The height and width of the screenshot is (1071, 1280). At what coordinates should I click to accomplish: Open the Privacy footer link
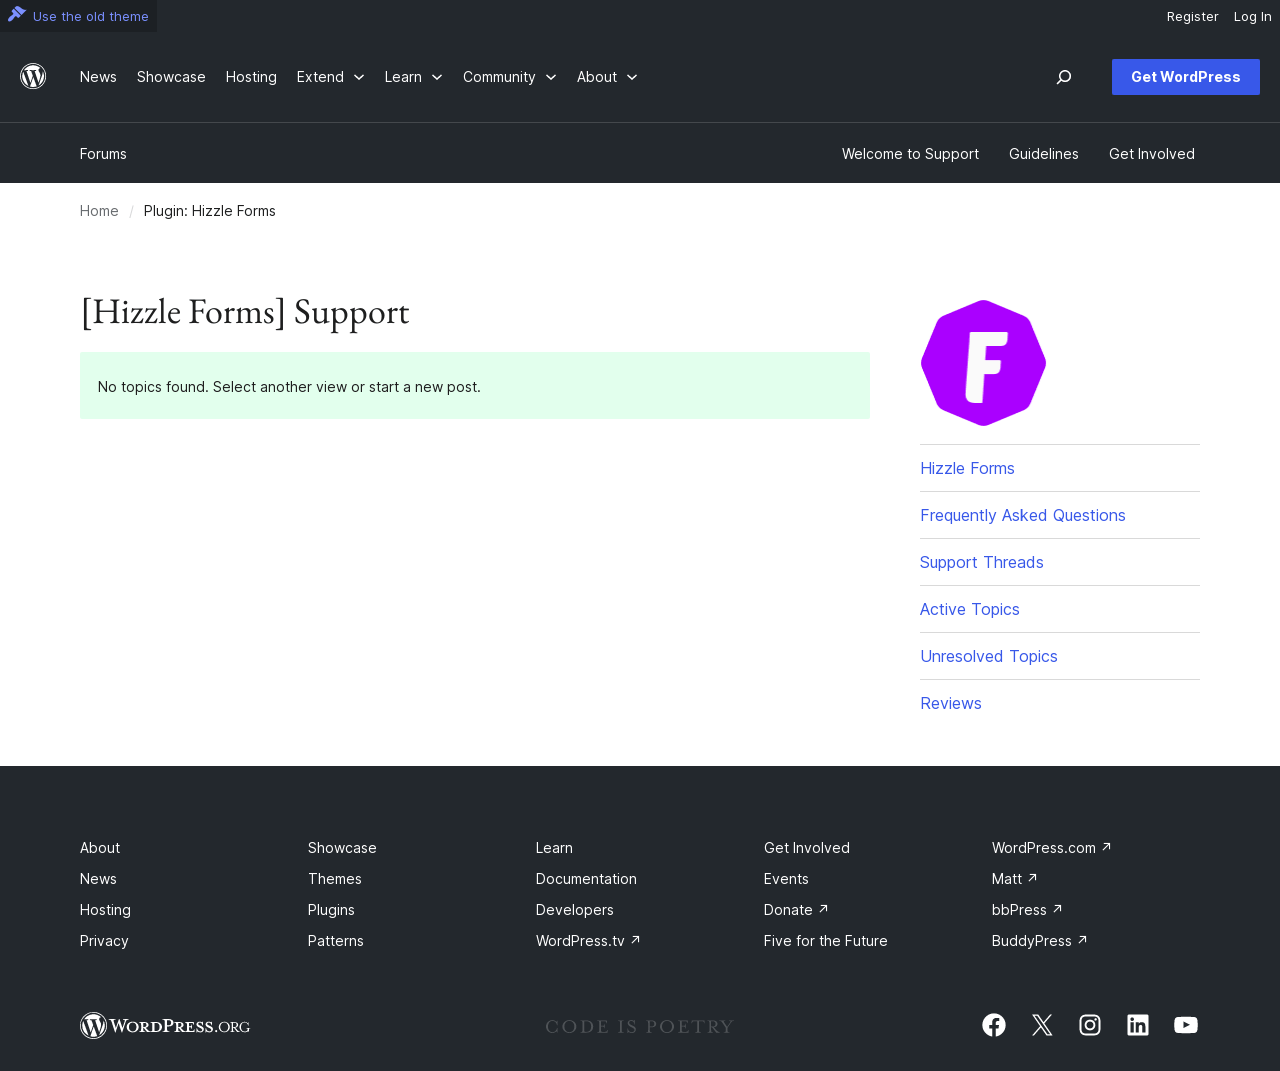[x=104, y=941]
